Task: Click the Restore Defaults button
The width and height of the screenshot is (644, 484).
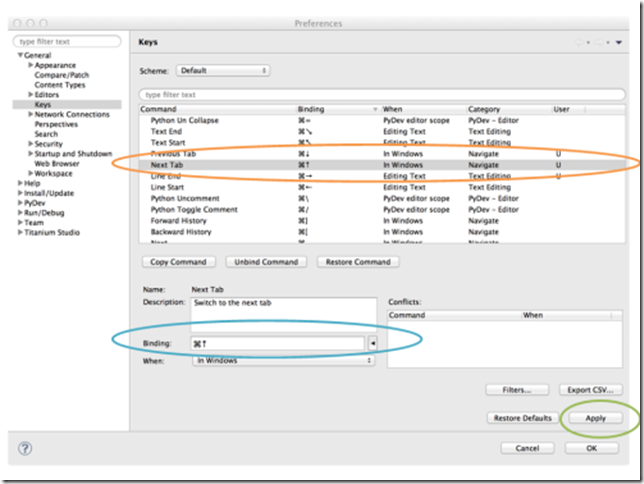Action: pyautogui.click(x=522, y=418)
